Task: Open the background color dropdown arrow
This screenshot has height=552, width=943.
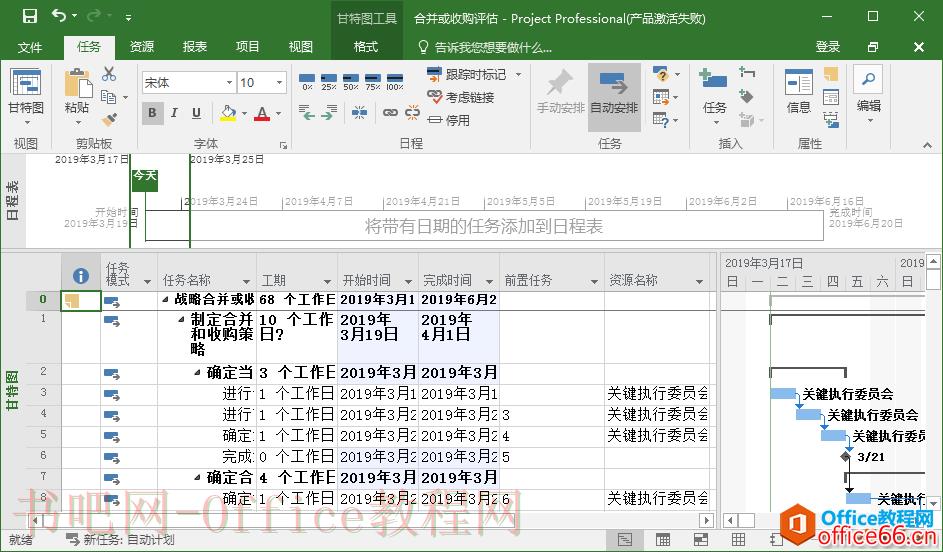Action: point(244,113)
